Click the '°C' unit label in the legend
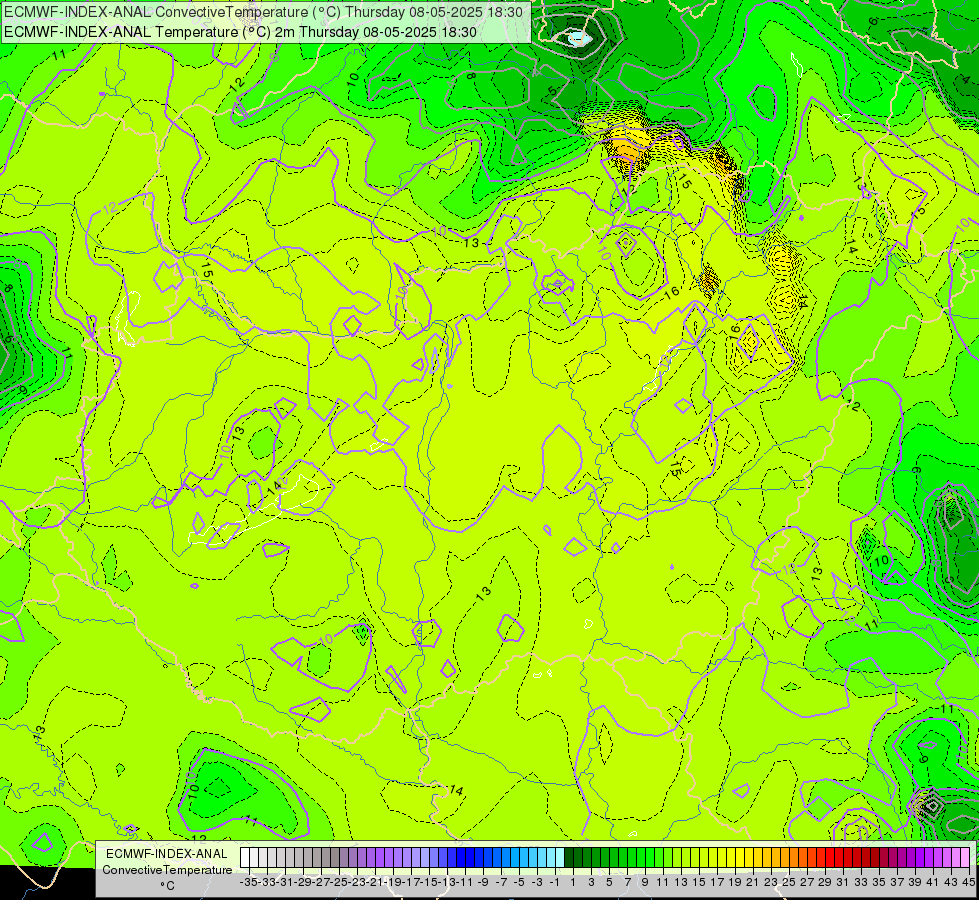 point(167,886)
